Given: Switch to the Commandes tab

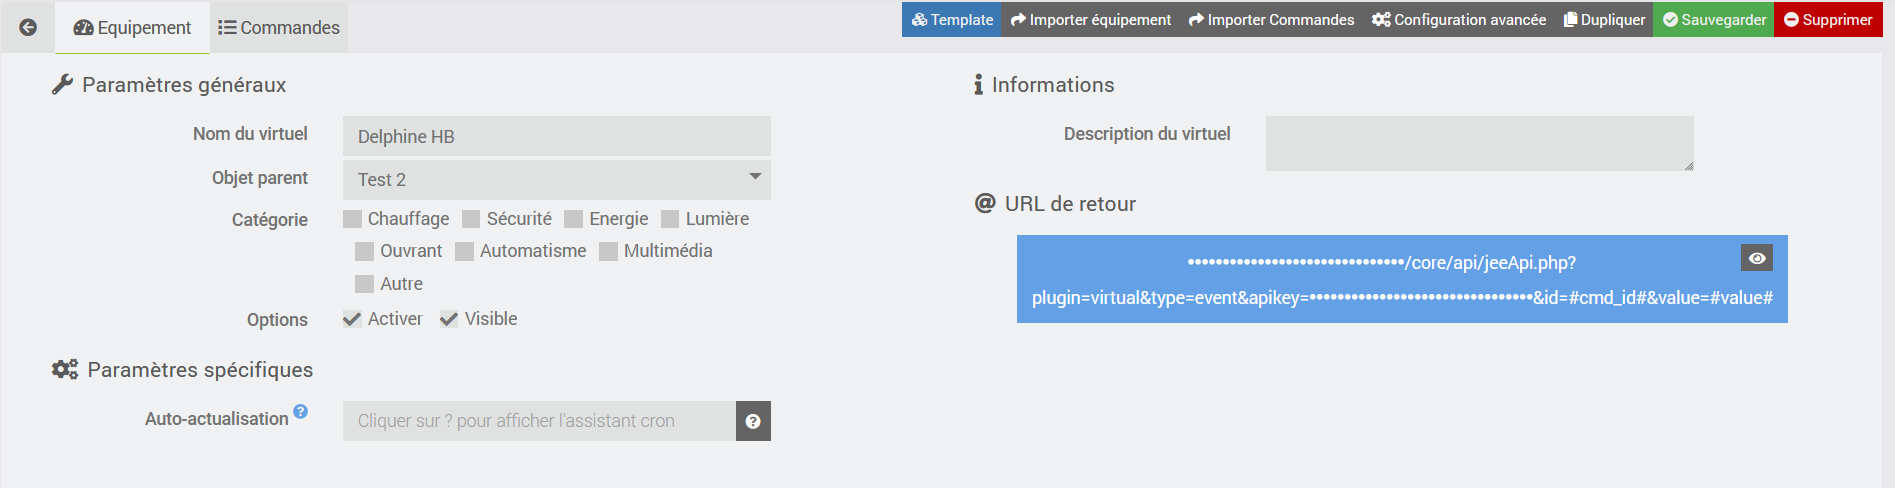Looking at the screenshot, I should pos(279,28).
